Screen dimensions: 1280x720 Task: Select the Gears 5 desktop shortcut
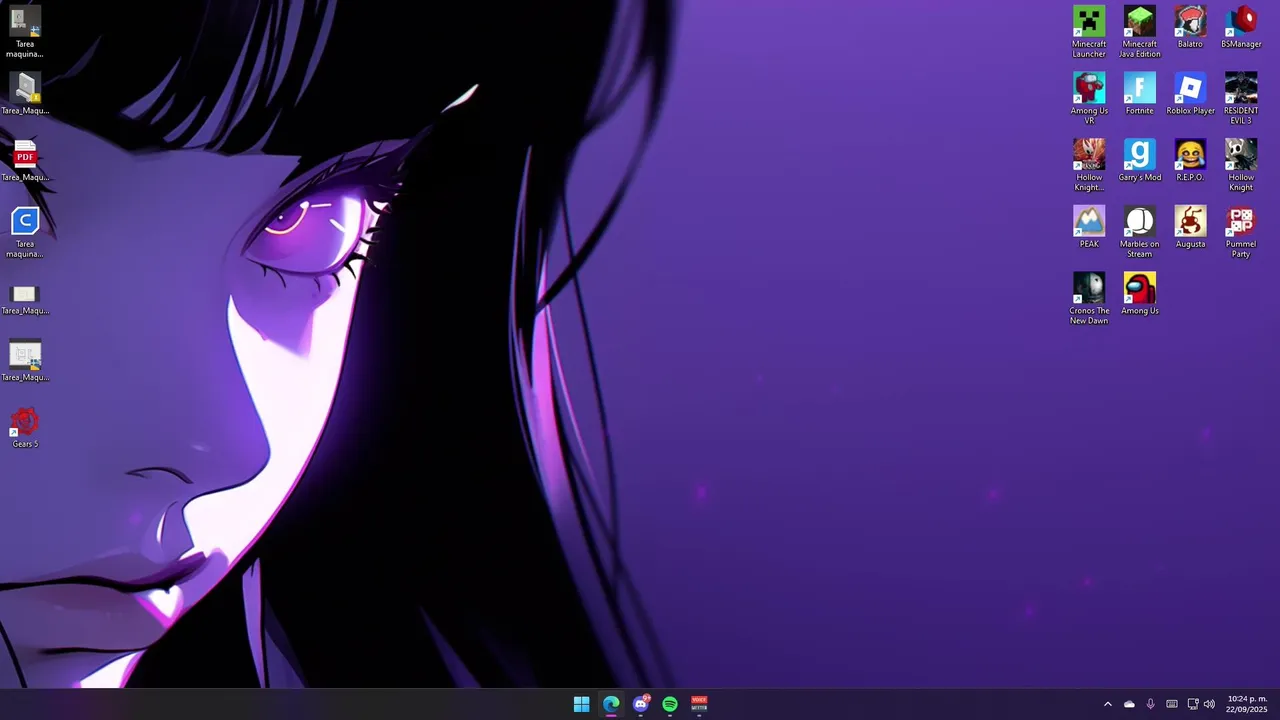(25, 428)
